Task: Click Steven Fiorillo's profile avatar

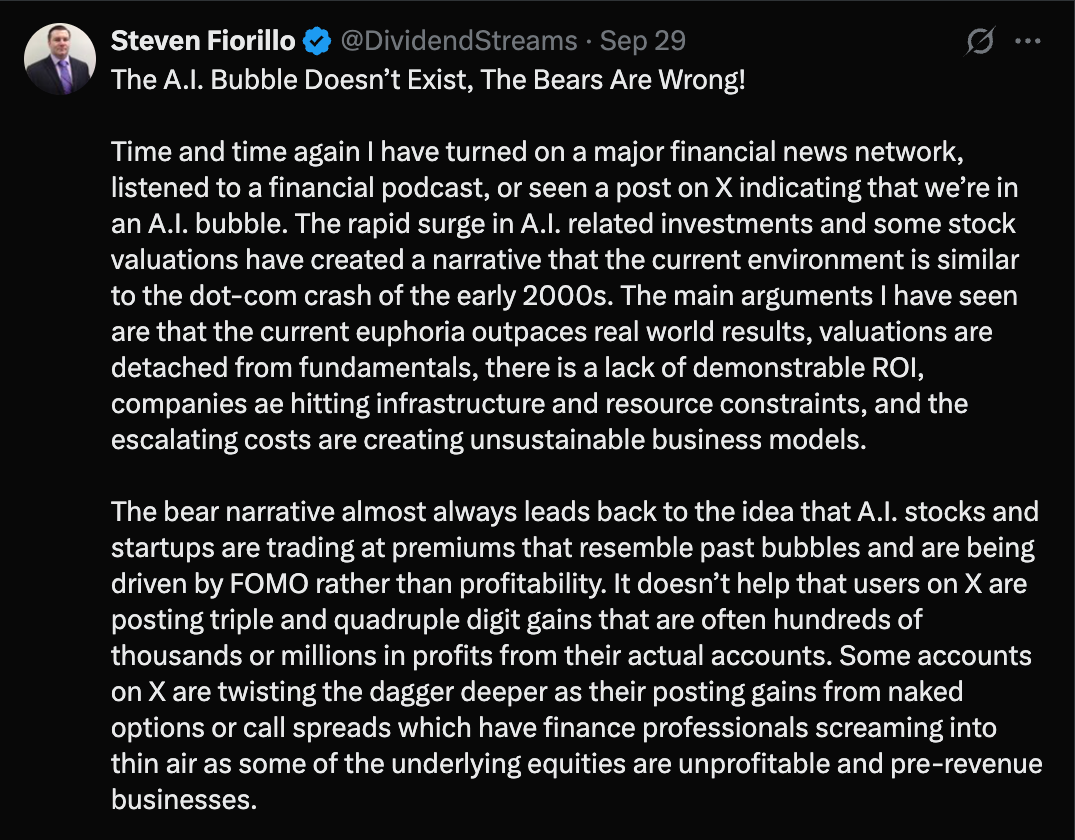Action: [59, 58]
